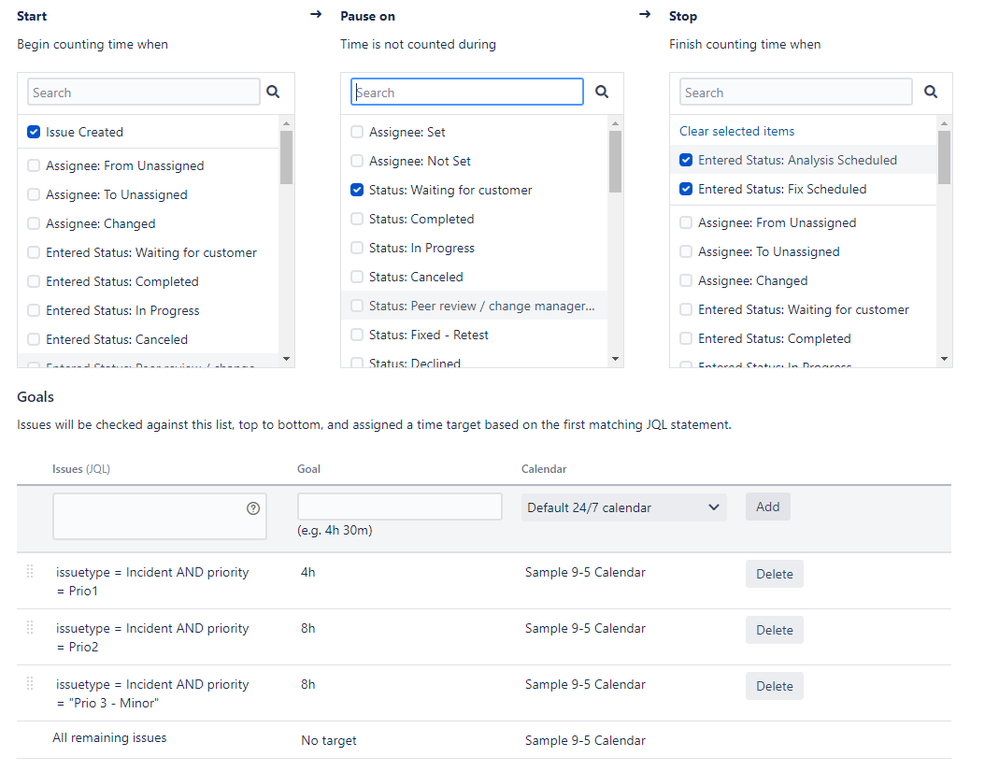Check Status: Fixed - Retest pause option
This screenshot has width=999, height=771.
tap(357, 335)
